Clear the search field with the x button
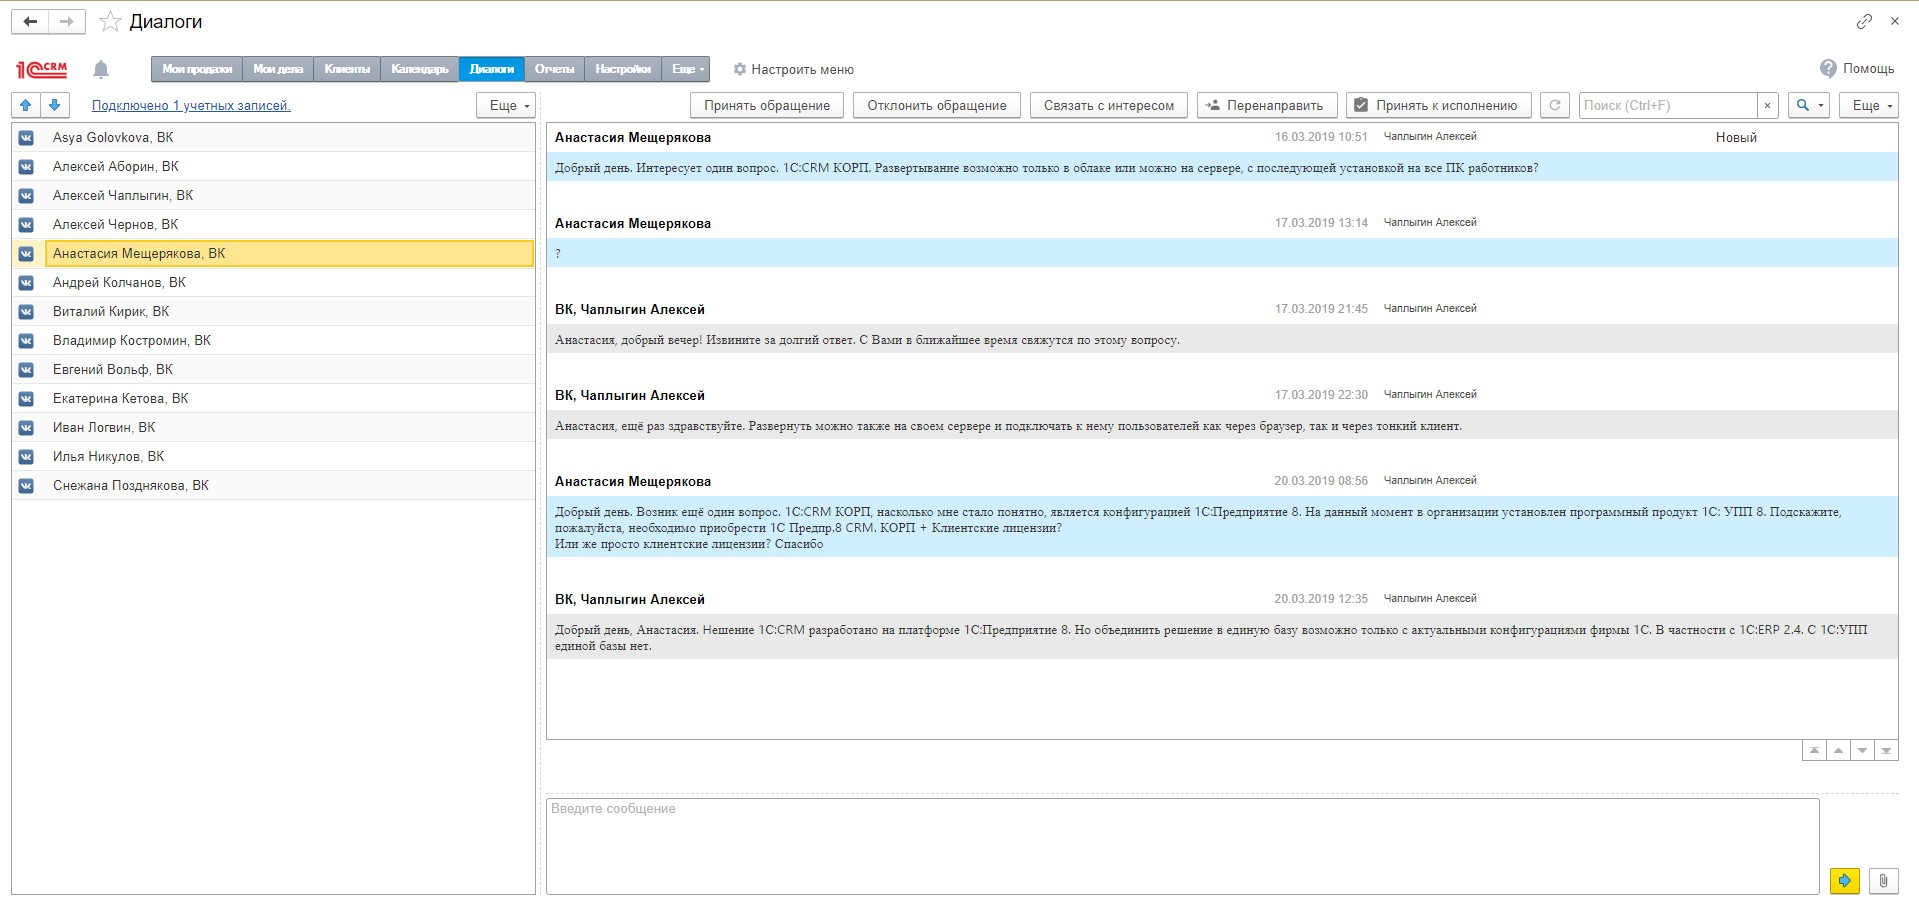This screenshot has height=900, width=1919. [x=1767, y=105]
